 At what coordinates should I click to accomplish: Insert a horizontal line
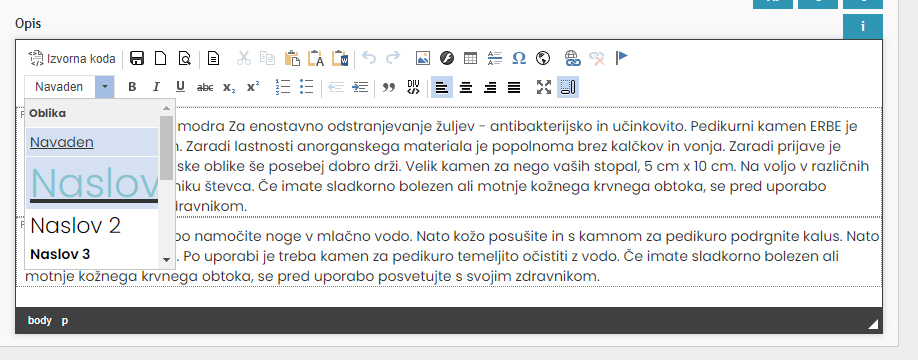(x=495, y=58)
